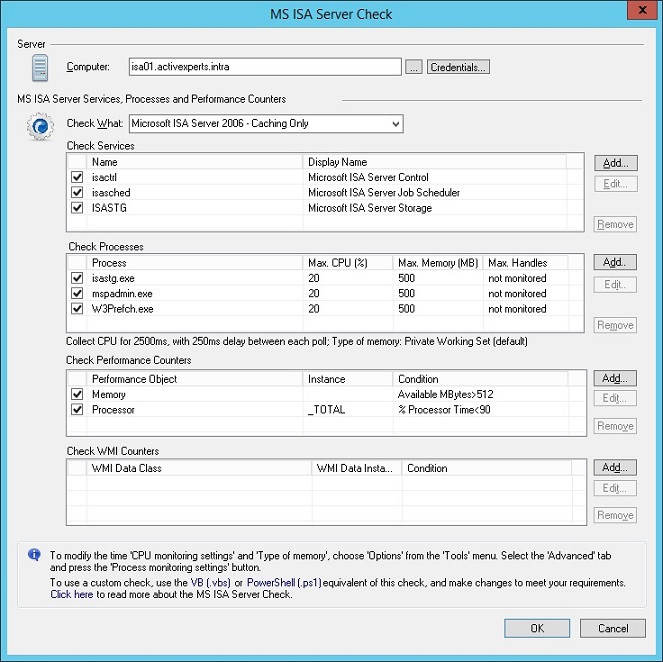Click Add in Check Services section
This screenshot has width=663, height=662.
(615, 163)
